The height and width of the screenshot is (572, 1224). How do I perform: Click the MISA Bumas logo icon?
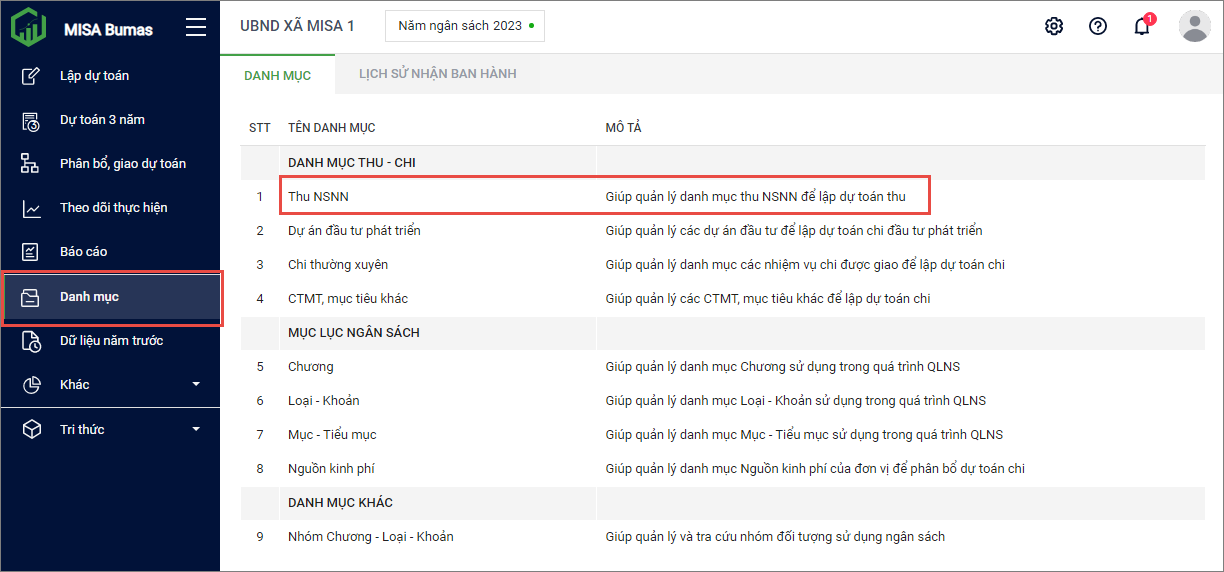pos(28,27)
